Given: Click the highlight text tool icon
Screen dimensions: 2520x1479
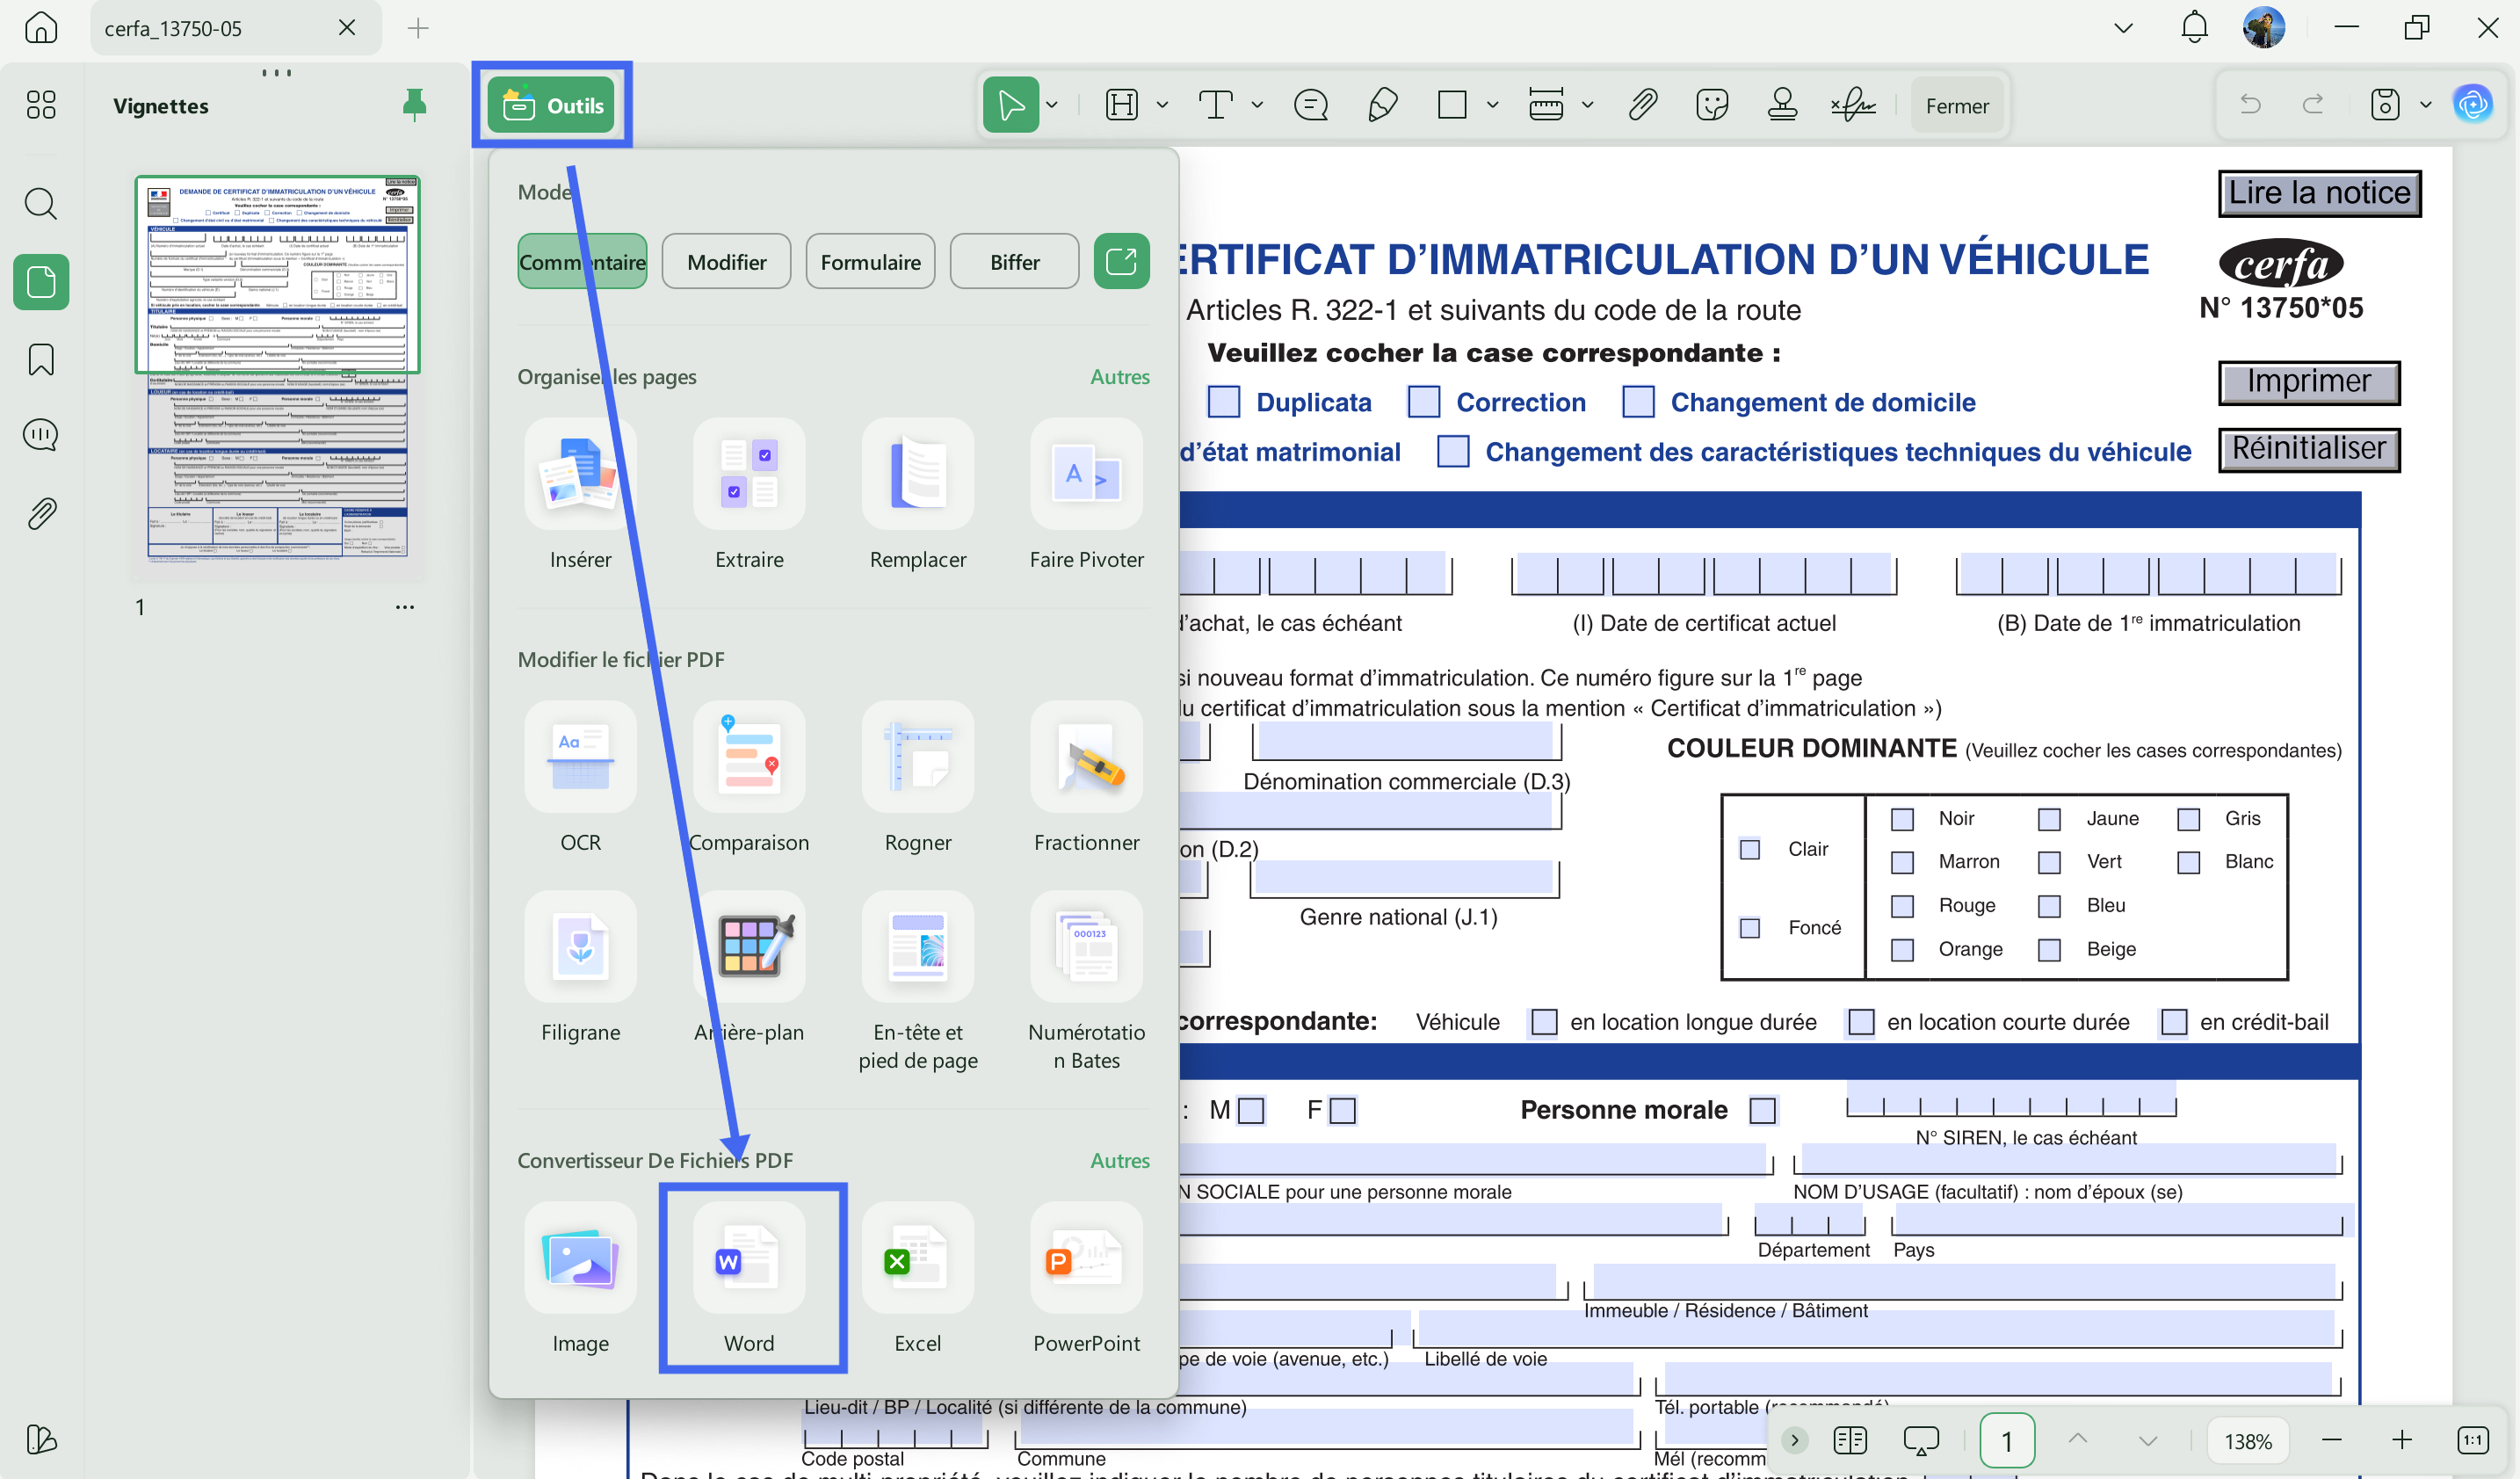Looking at the screenshot, I should (1121, 105).
